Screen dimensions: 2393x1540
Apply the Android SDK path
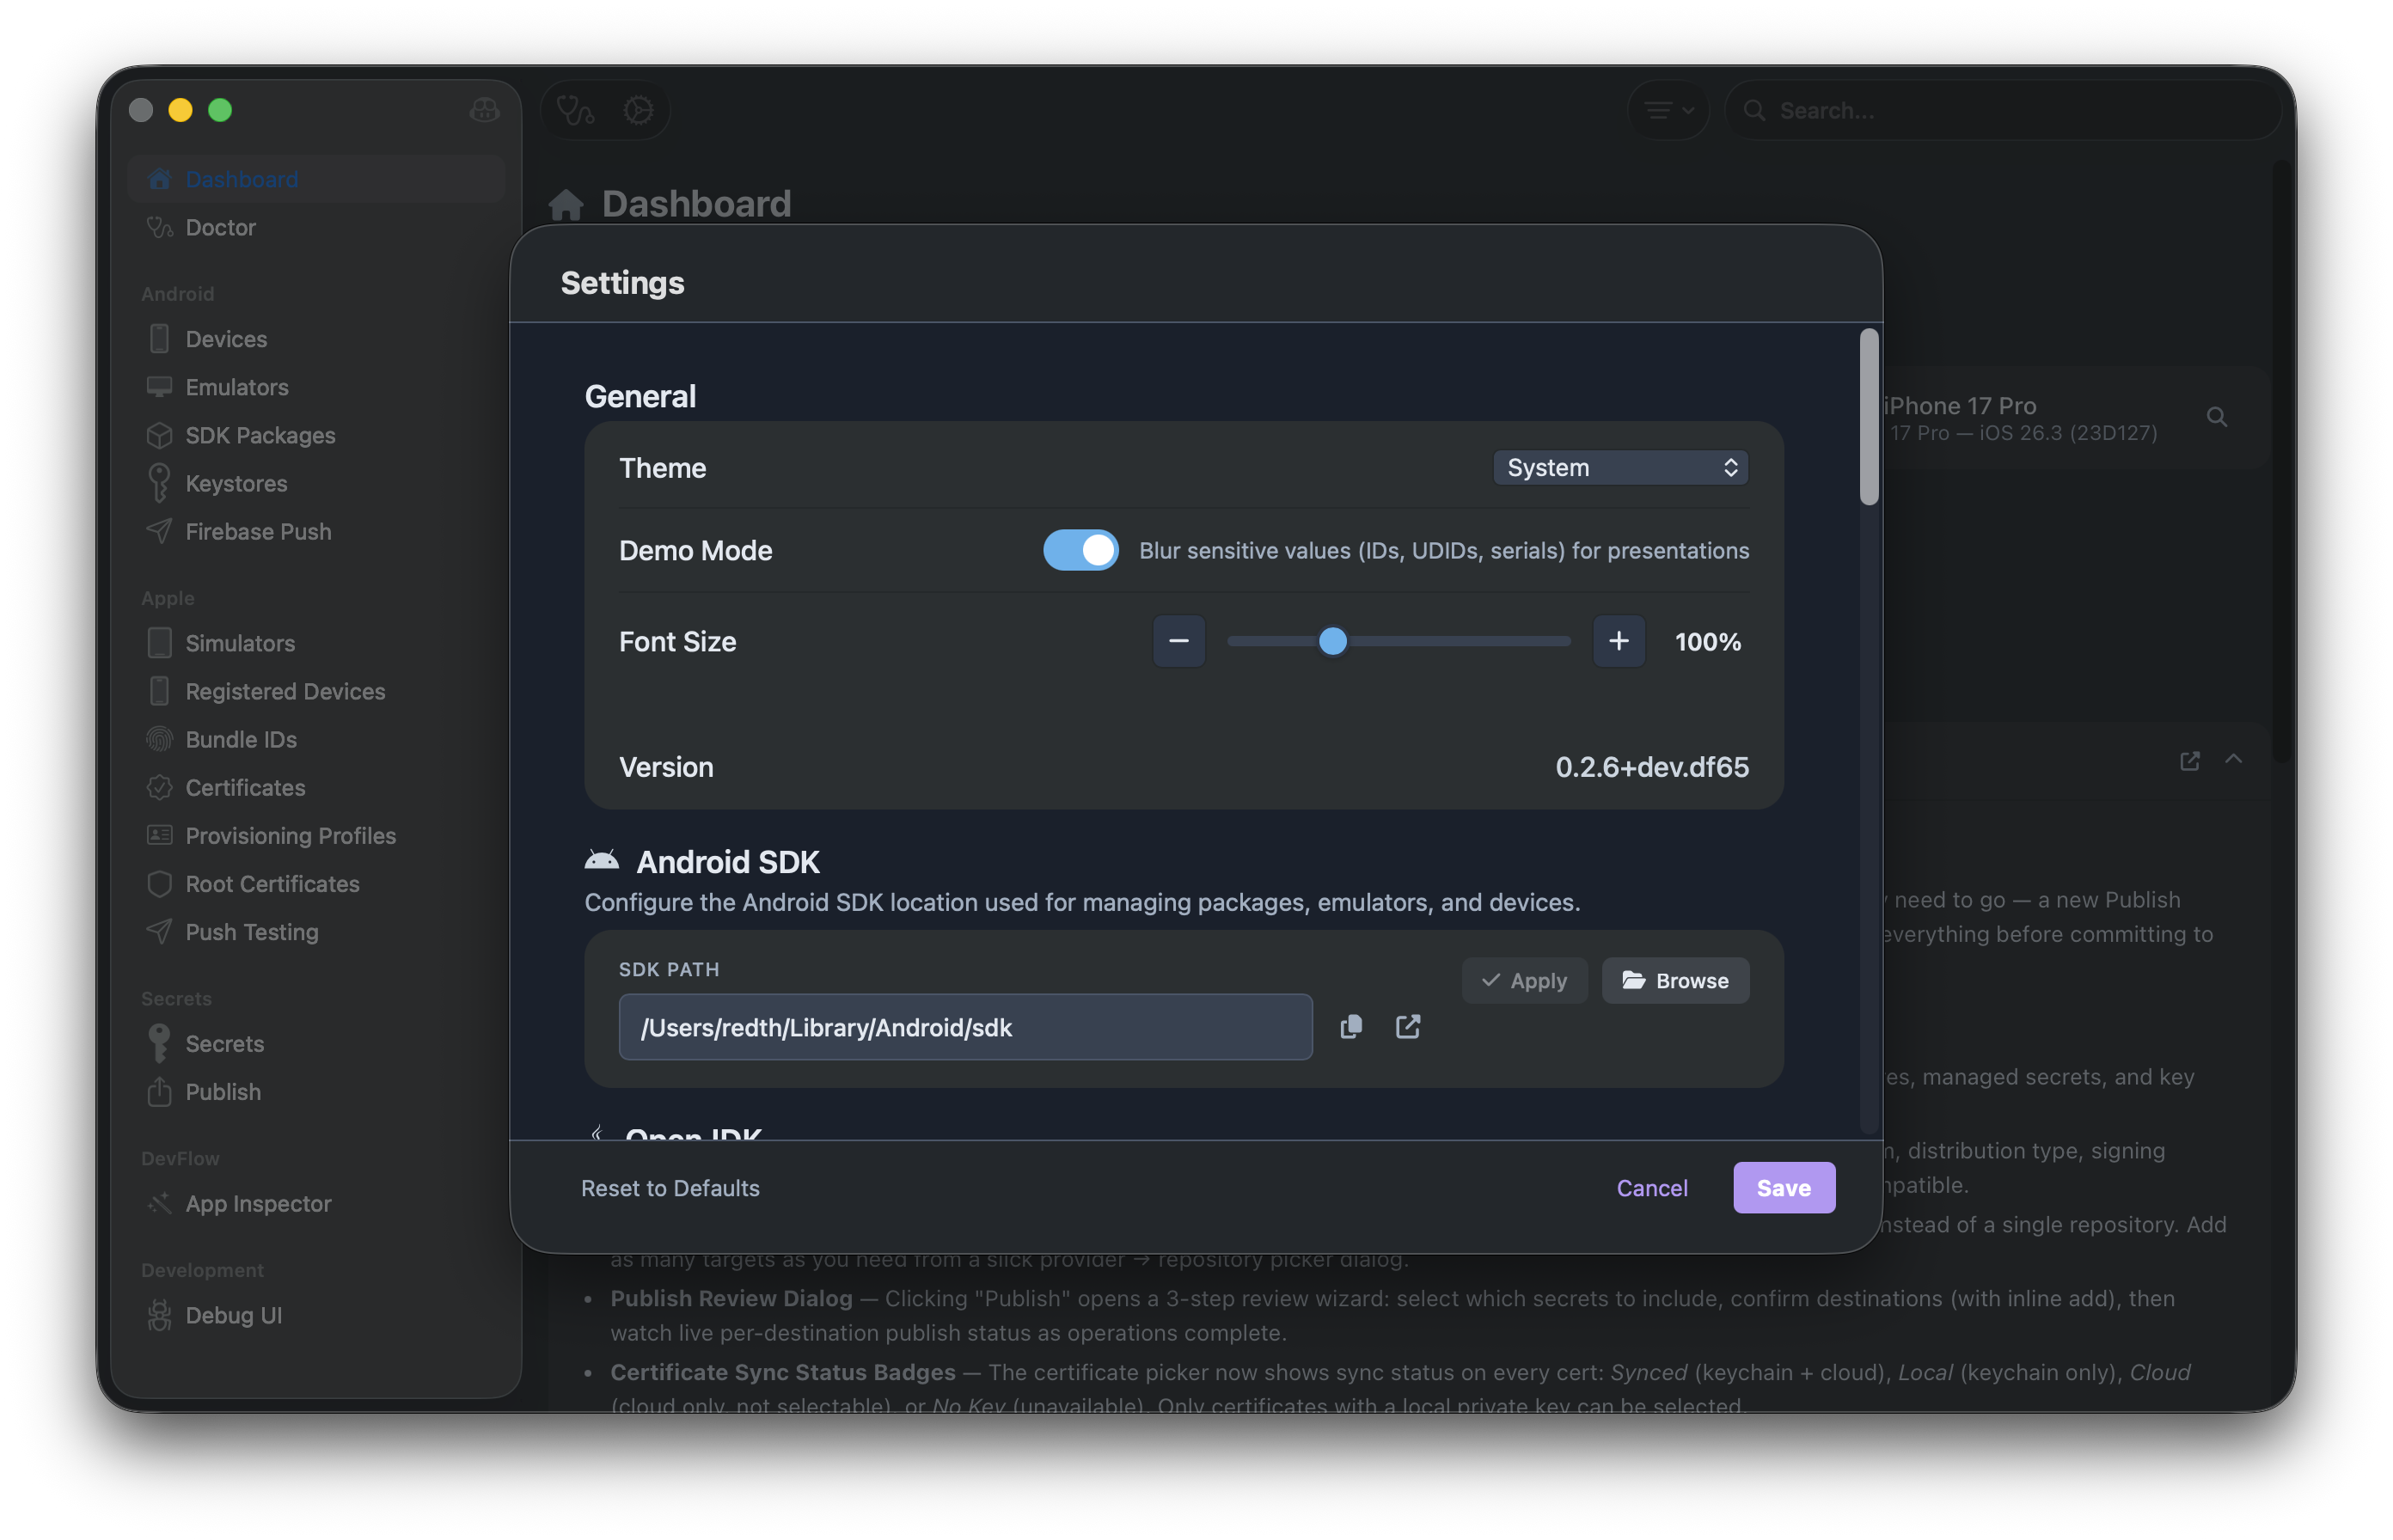tap(1524, 980)
